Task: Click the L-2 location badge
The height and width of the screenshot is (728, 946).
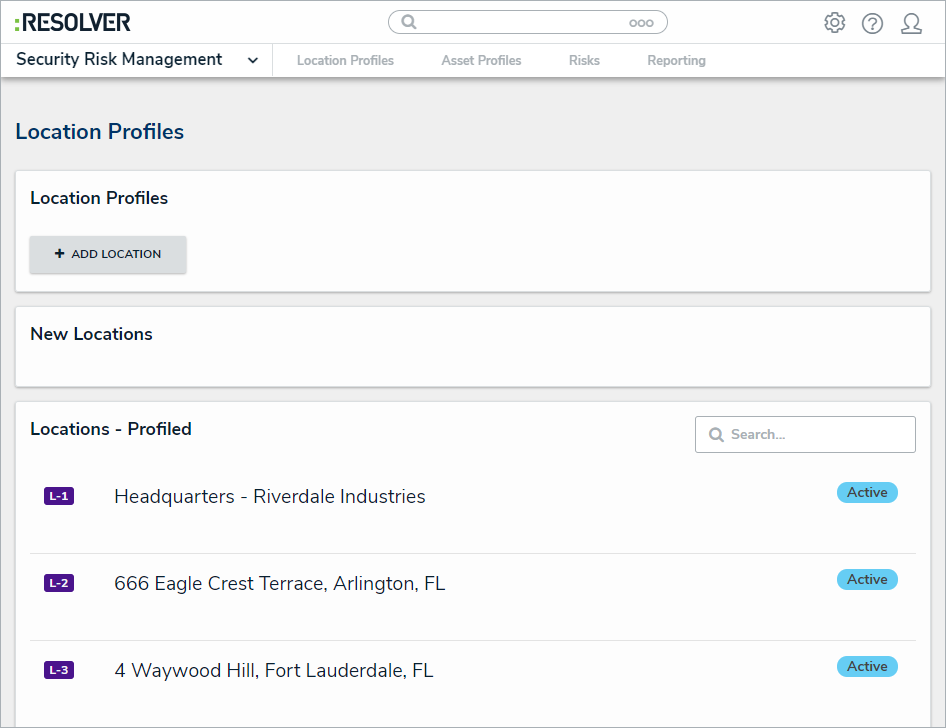Action: point(59,583)
